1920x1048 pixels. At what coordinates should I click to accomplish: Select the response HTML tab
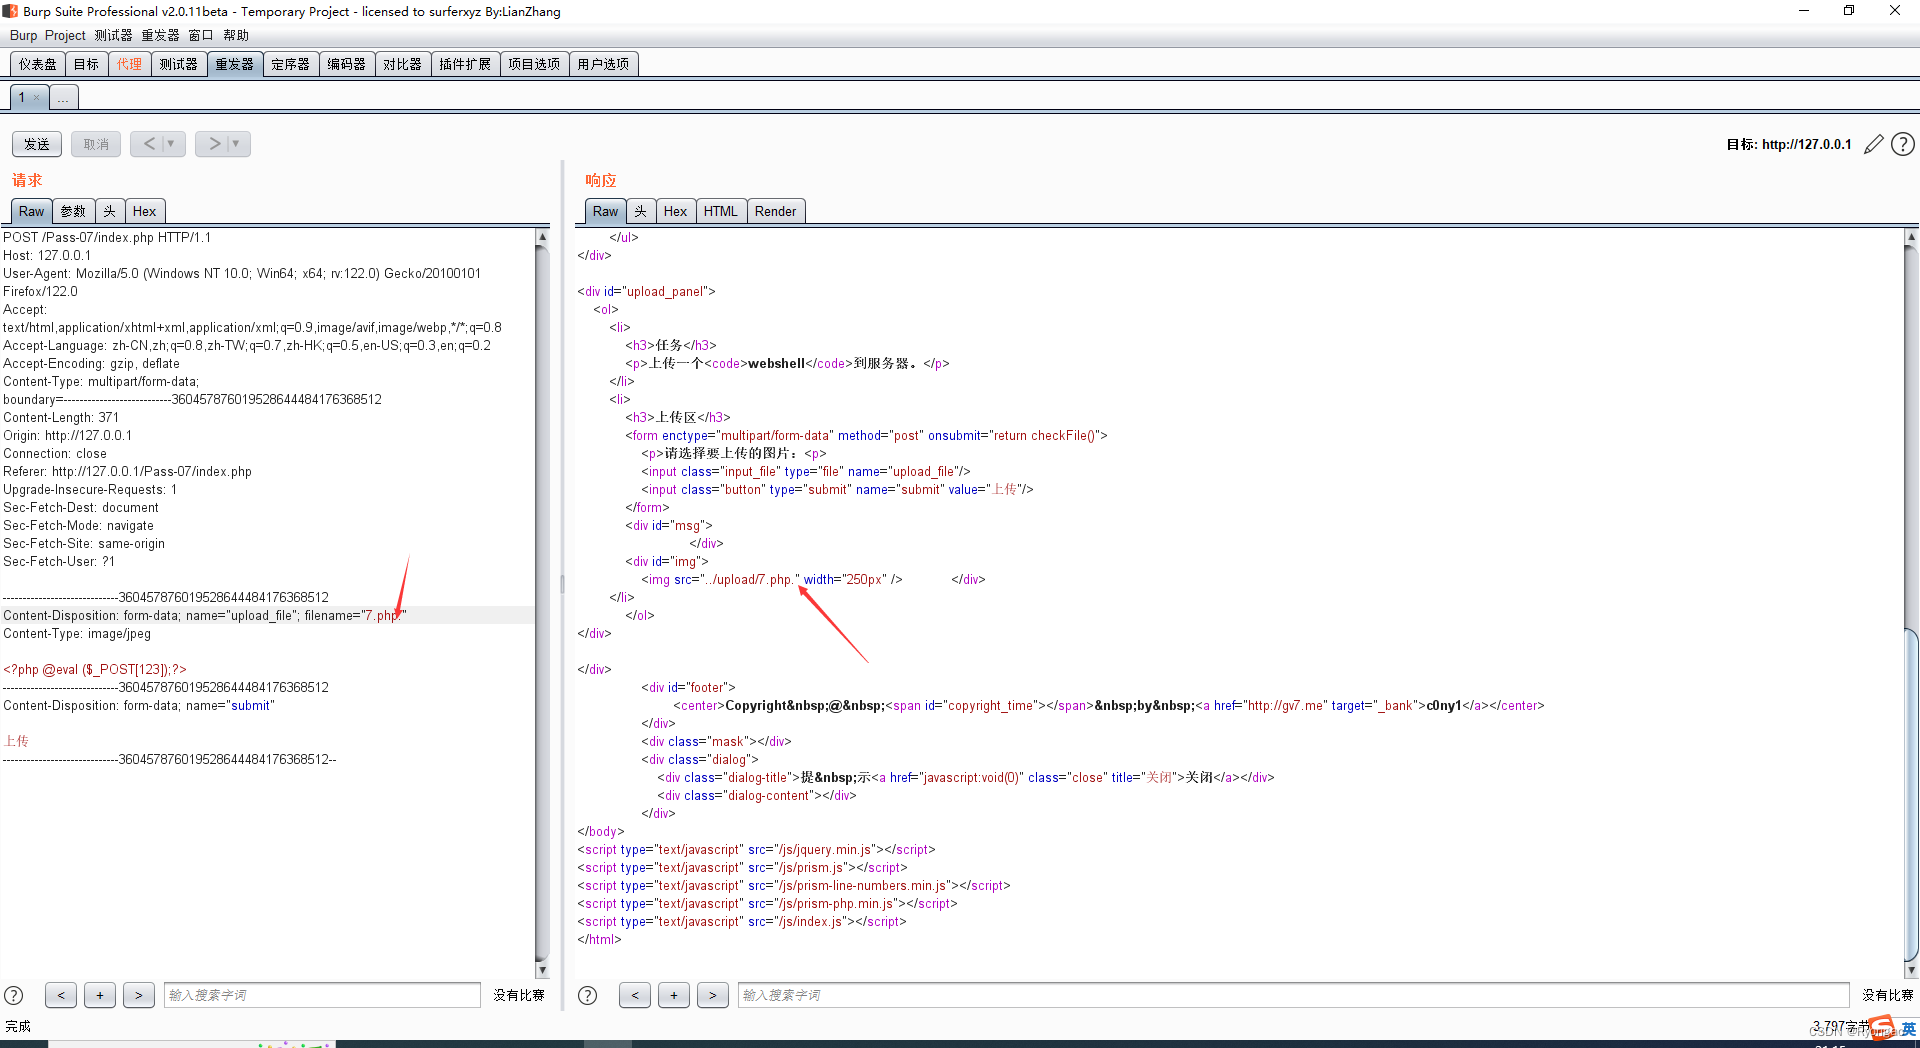coord(720,211)
